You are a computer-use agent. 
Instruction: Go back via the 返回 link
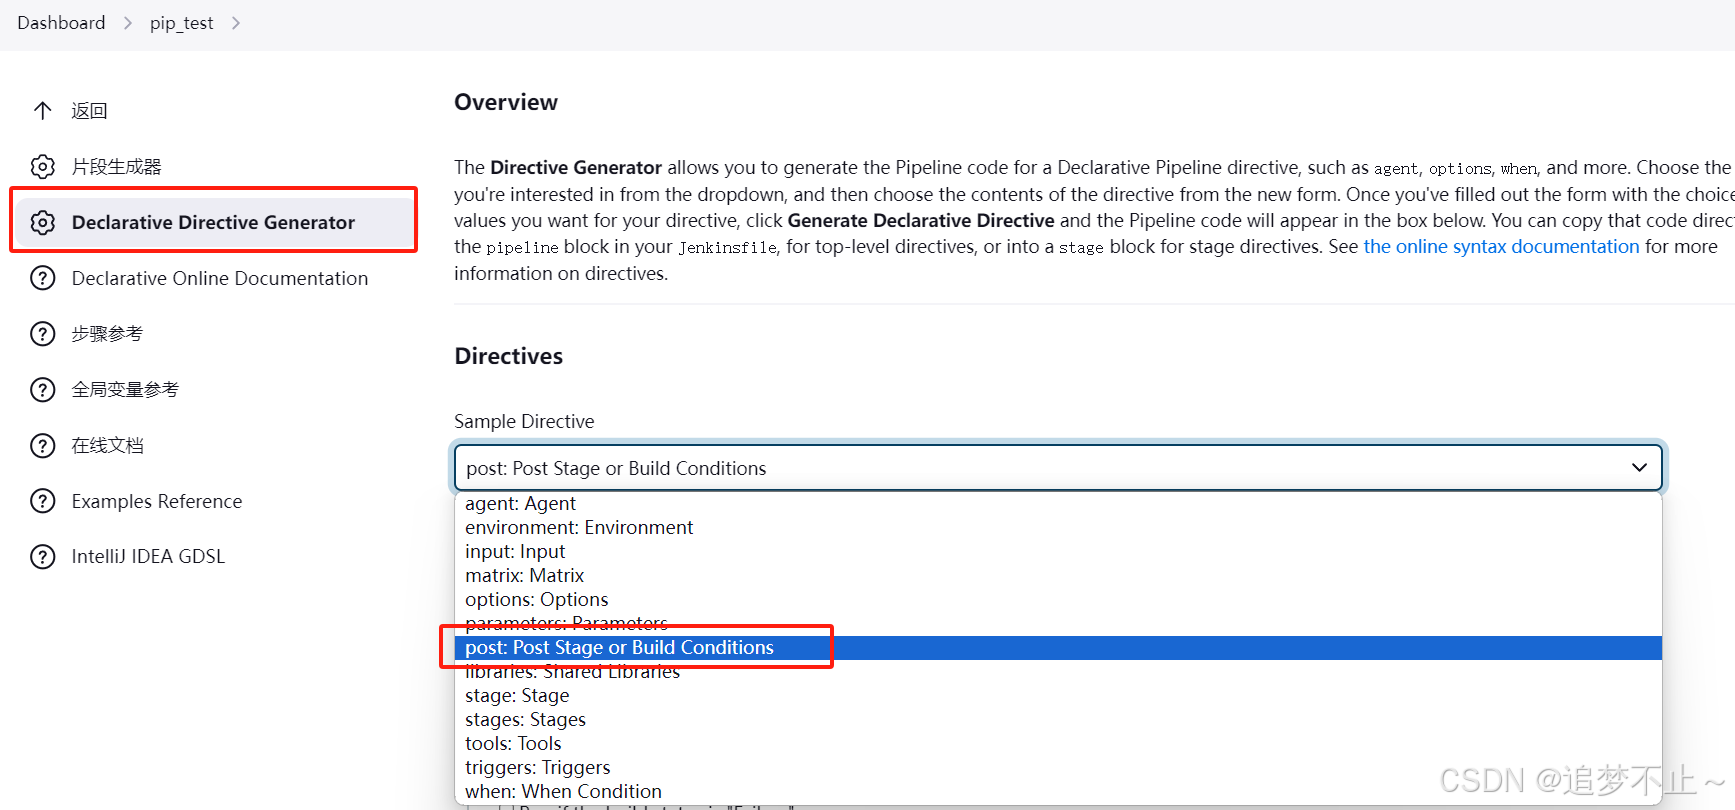coord(89,111)
